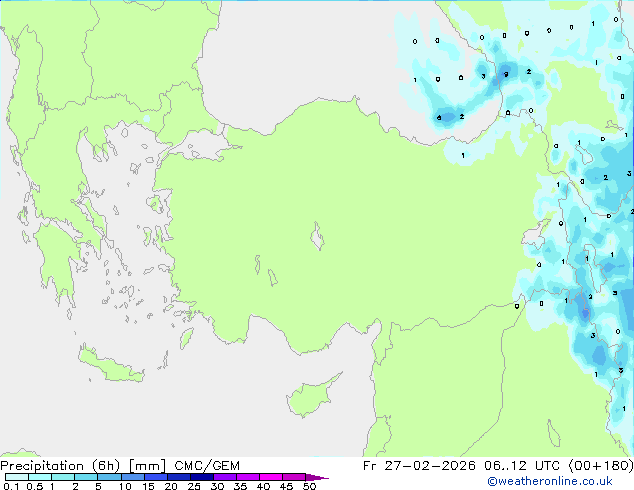
Task: Select the 40–45 mm magenta legend swatch
Action: (x=271, y=477)
